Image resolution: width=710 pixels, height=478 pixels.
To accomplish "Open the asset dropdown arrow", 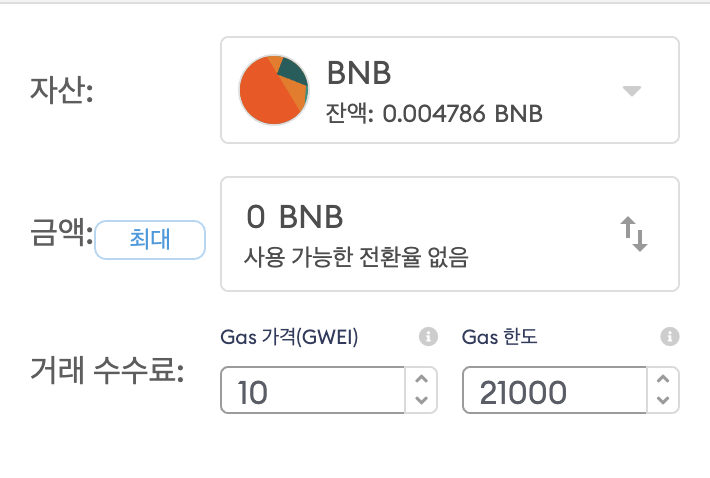I will point(632,91).
